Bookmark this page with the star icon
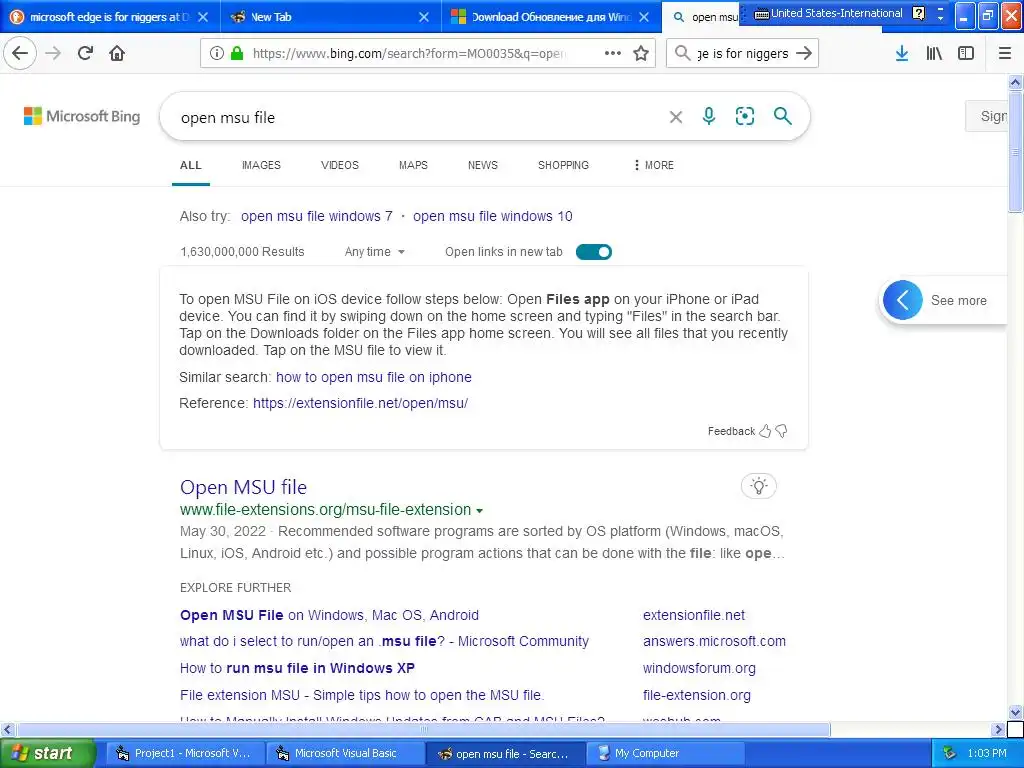The image size is (1024, 768). (641, 53)
